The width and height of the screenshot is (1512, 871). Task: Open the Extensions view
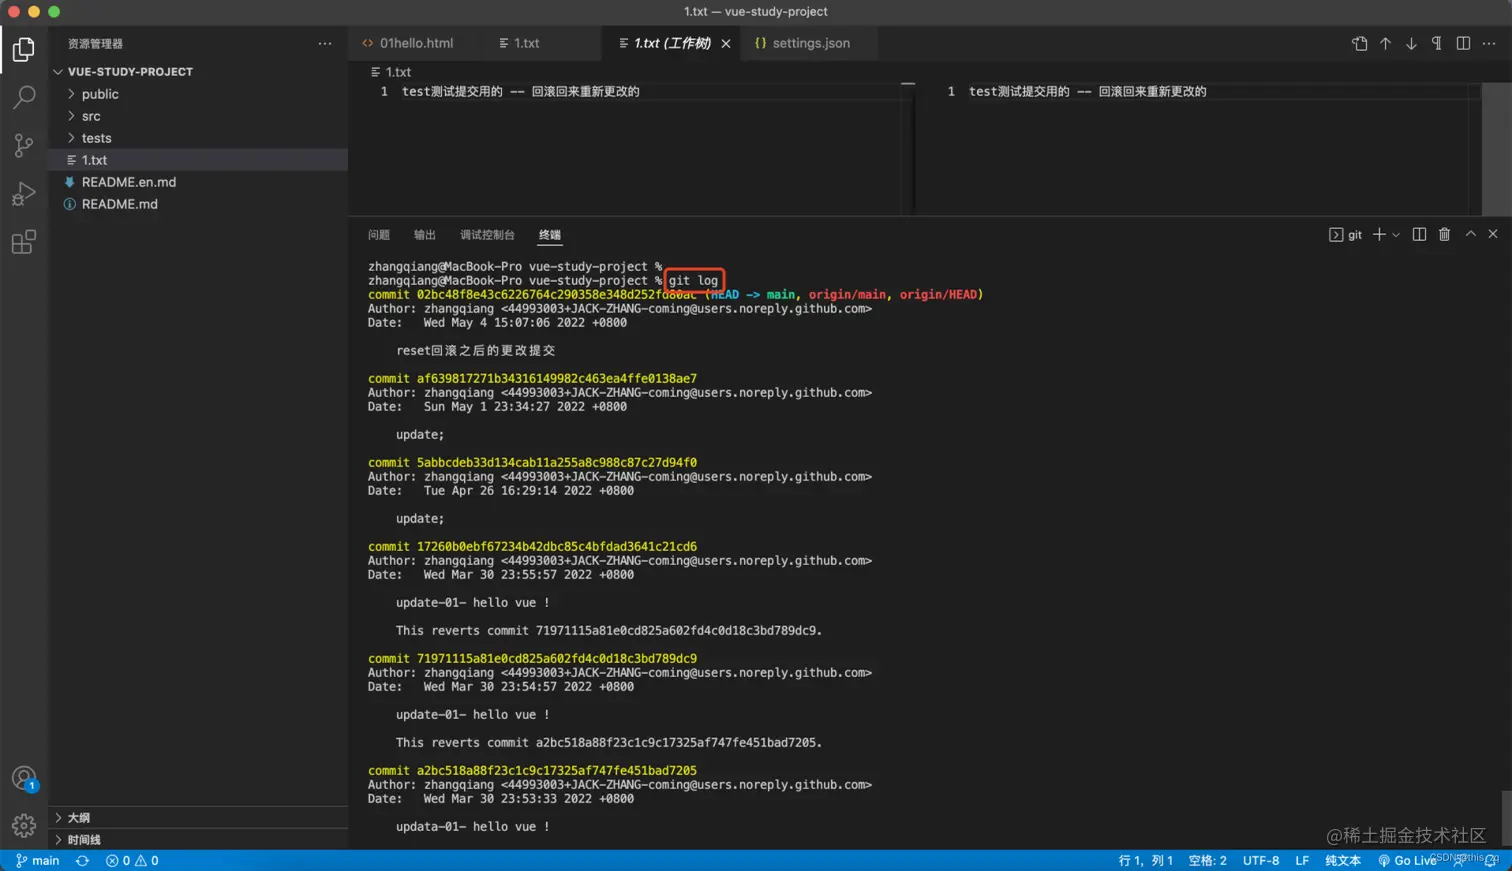[x=23, y=241]
